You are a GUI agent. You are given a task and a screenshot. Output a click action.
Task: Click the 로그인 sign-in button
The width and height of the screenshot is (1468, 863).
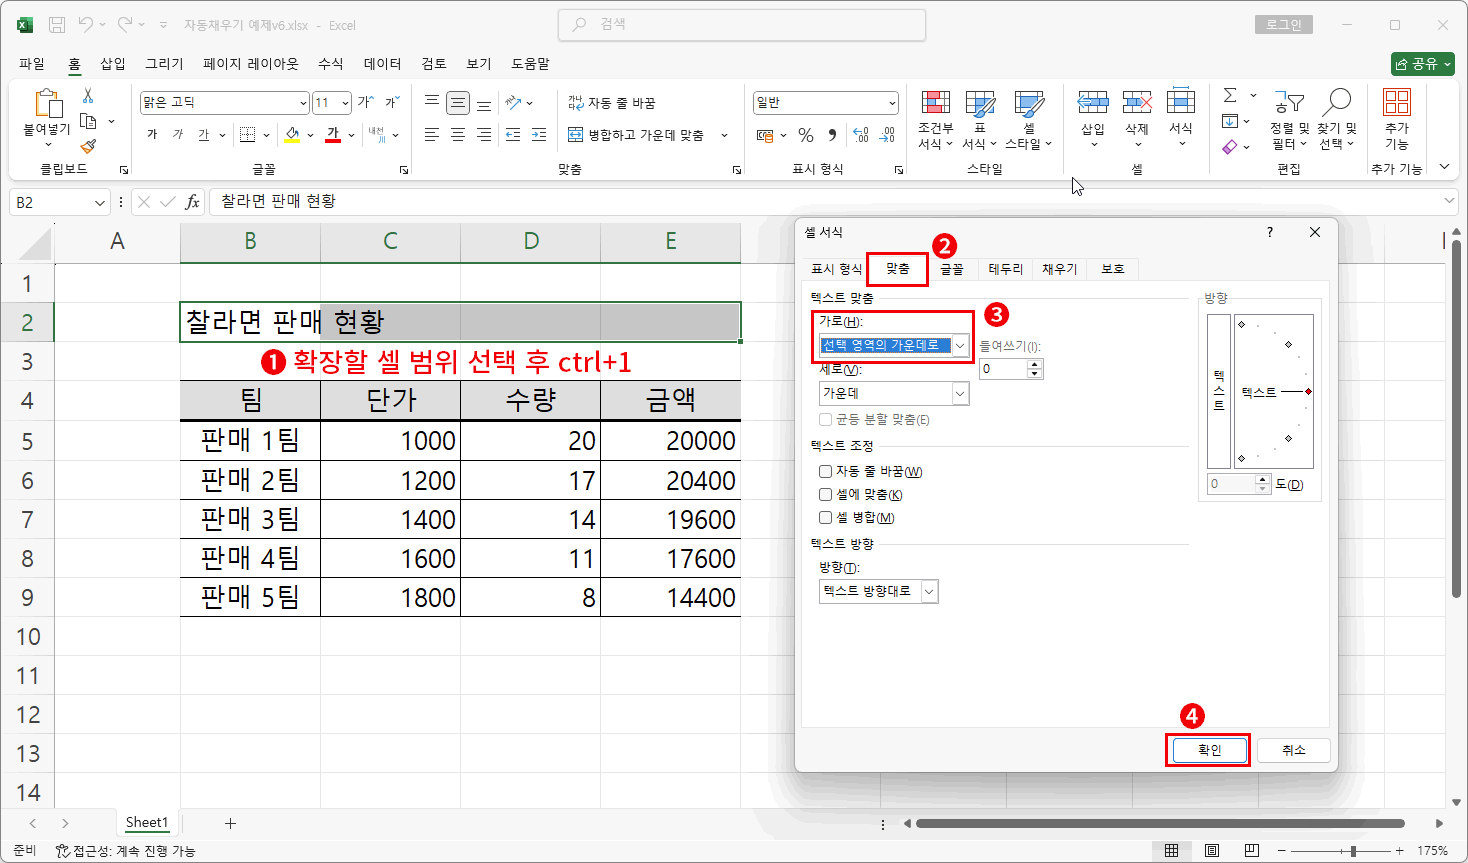1284,25
